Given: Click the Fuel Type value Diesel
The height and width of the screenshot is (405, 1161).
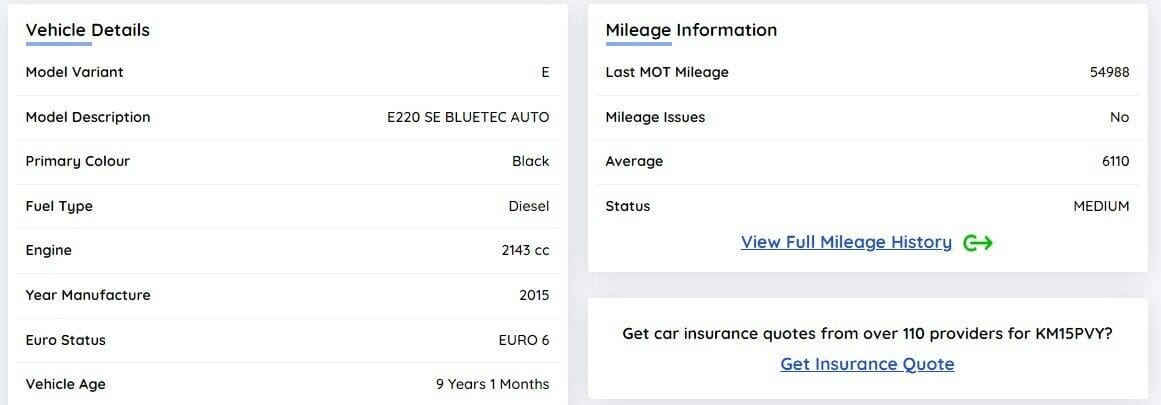Looking at the screenshot, I should point(528,206).
